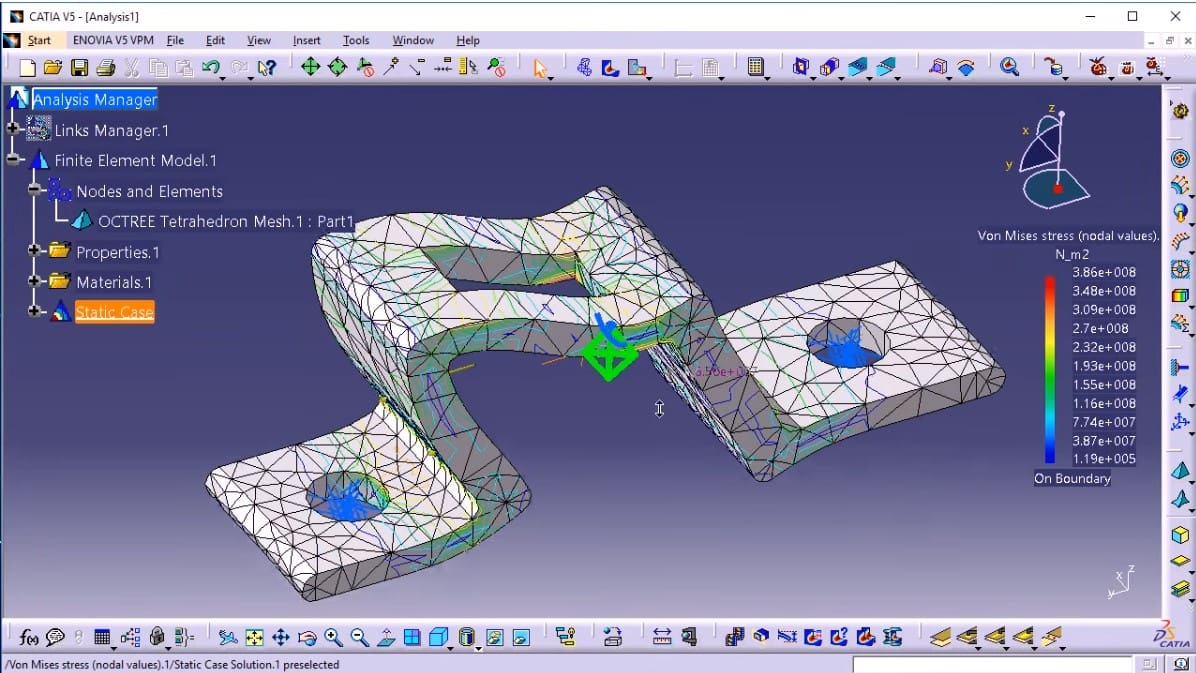The height and width of the screenshot is (673, 1196).
Task: Save the analysis with the floppy disk icon
Action: coord(79,68)
